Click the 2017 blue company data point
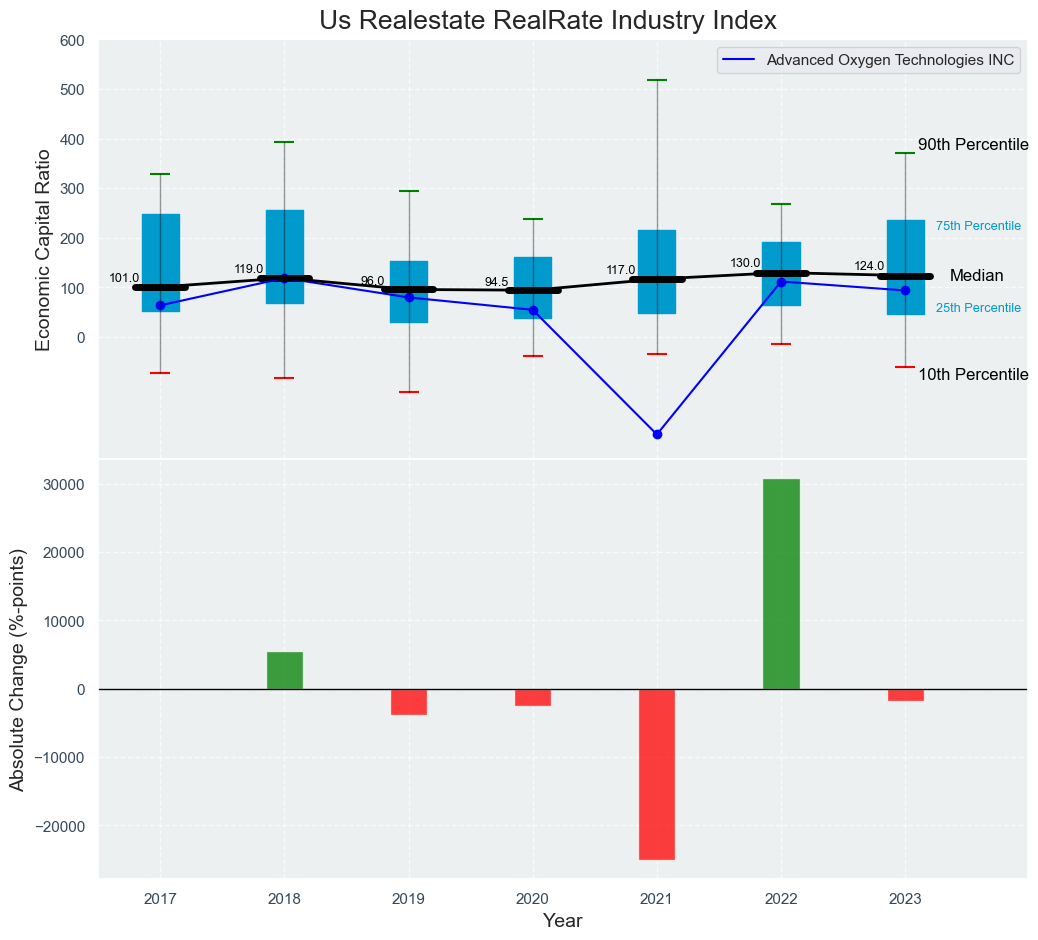This screenshot has width=1038, height=940. point(160,305)
